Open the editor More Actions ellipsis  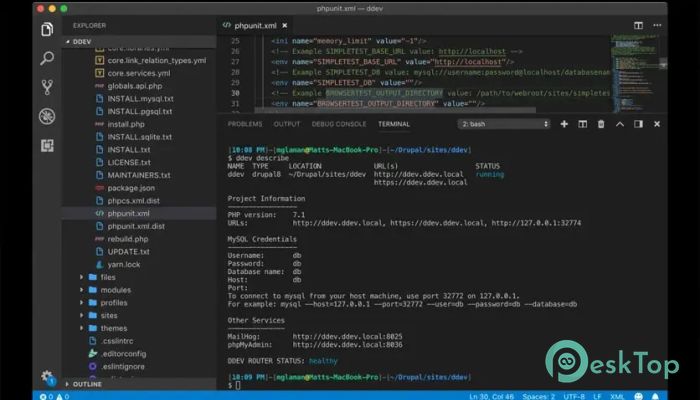(657, 25)
